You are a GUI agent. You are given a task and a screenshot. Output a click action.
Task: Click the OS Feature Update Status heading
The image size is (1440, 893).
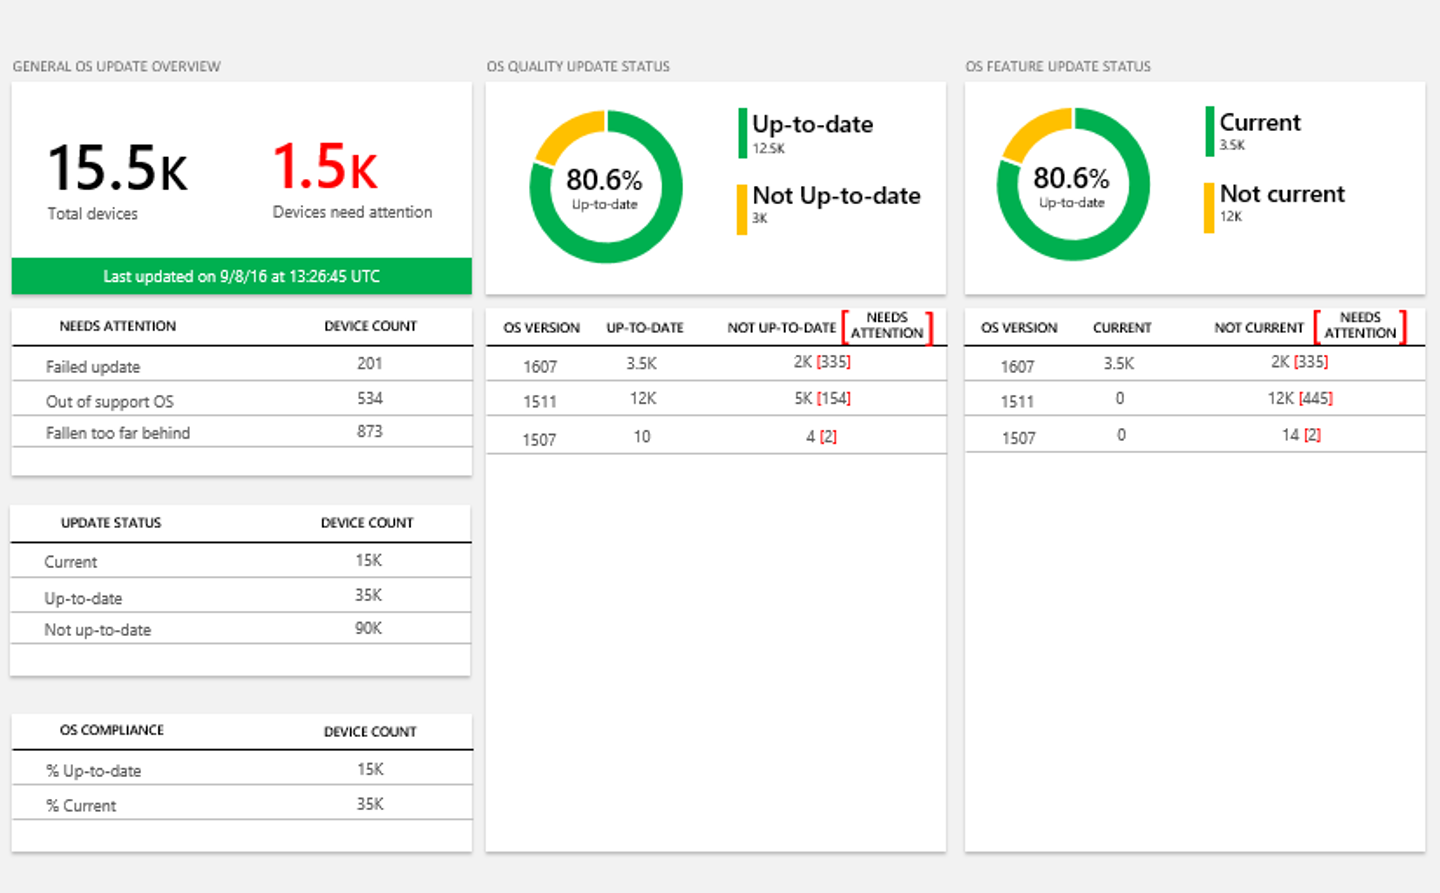pyautogui.click(x=1058, y=66)
